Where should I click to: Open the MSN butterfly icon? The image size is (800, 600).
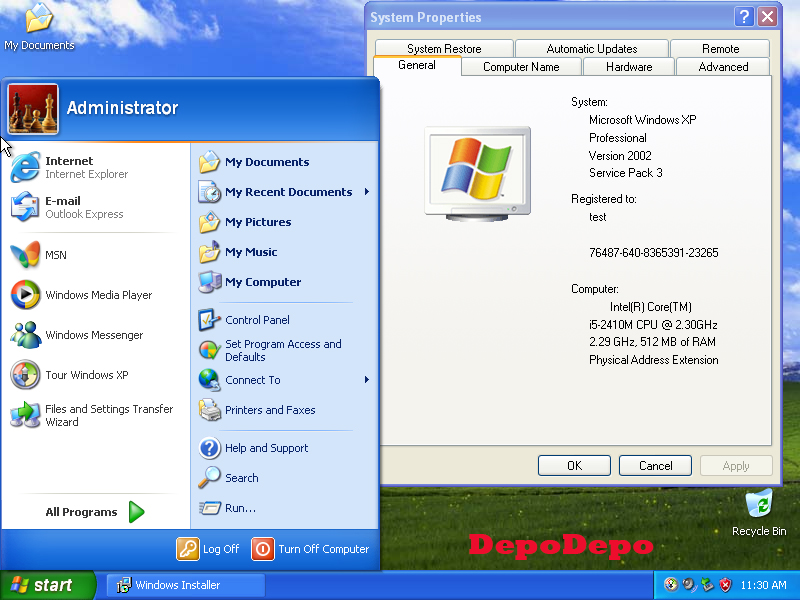point(25,255)
